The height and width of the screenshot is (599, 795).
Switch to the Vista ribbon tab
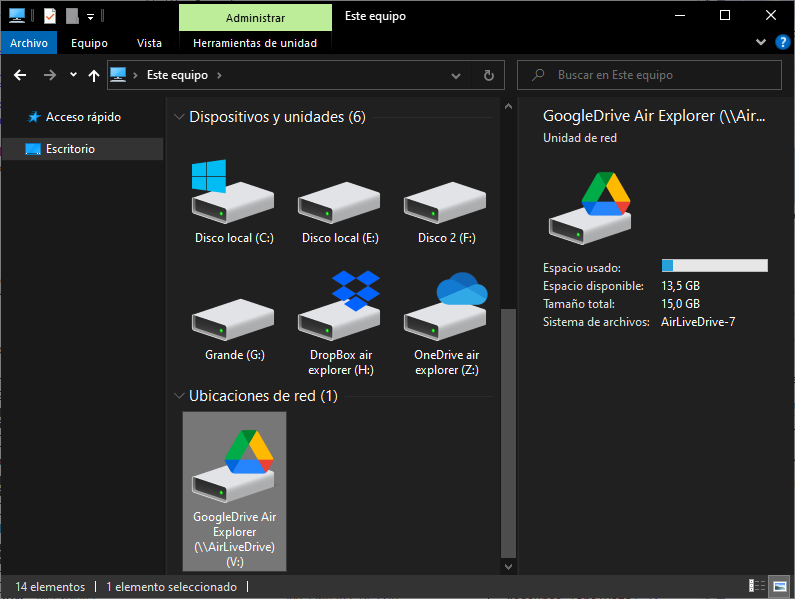click(x=149, y=43)
